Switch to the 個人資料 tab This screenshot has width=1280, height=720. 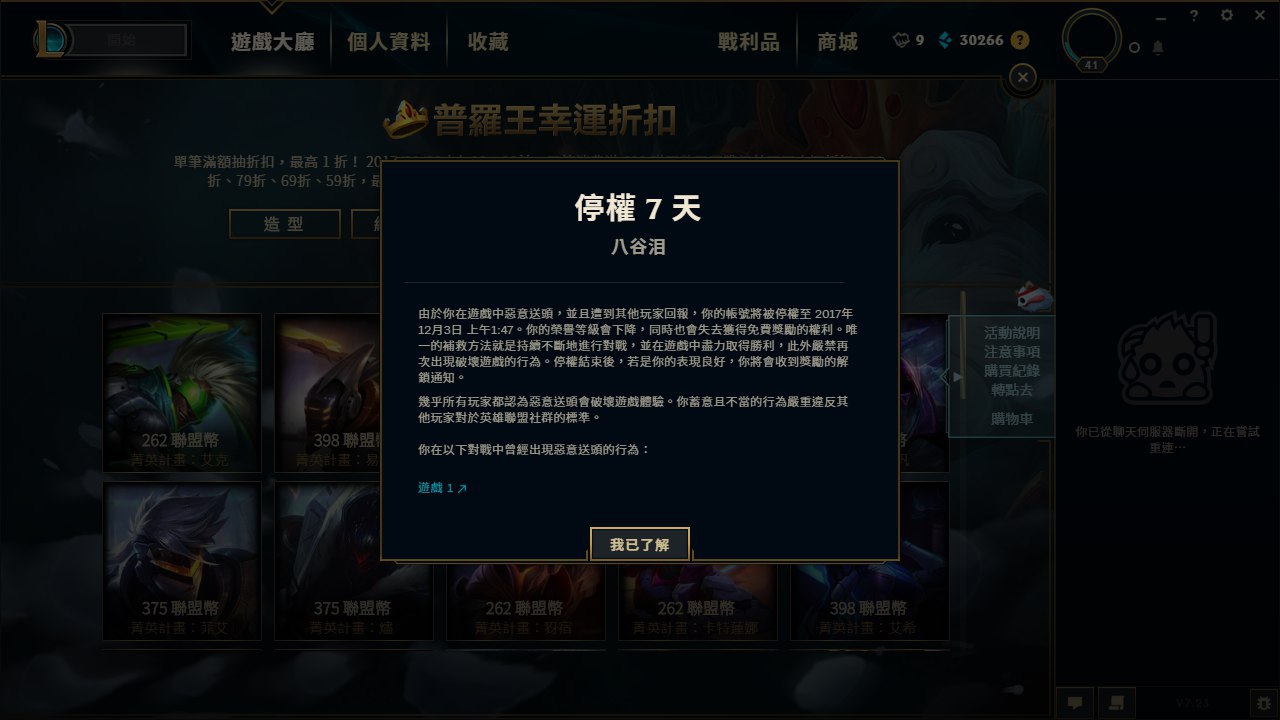click(x=389, y=41)
